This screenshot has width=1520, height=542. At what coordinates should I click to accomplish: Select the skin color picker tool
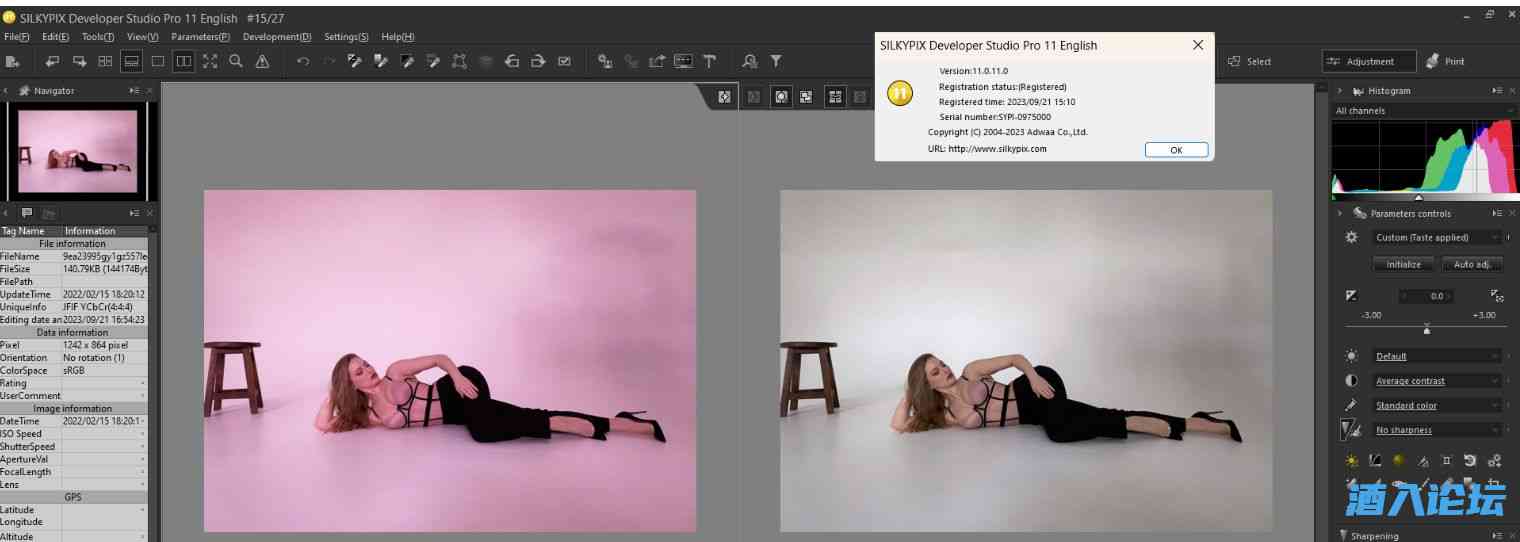coord(380,61)
